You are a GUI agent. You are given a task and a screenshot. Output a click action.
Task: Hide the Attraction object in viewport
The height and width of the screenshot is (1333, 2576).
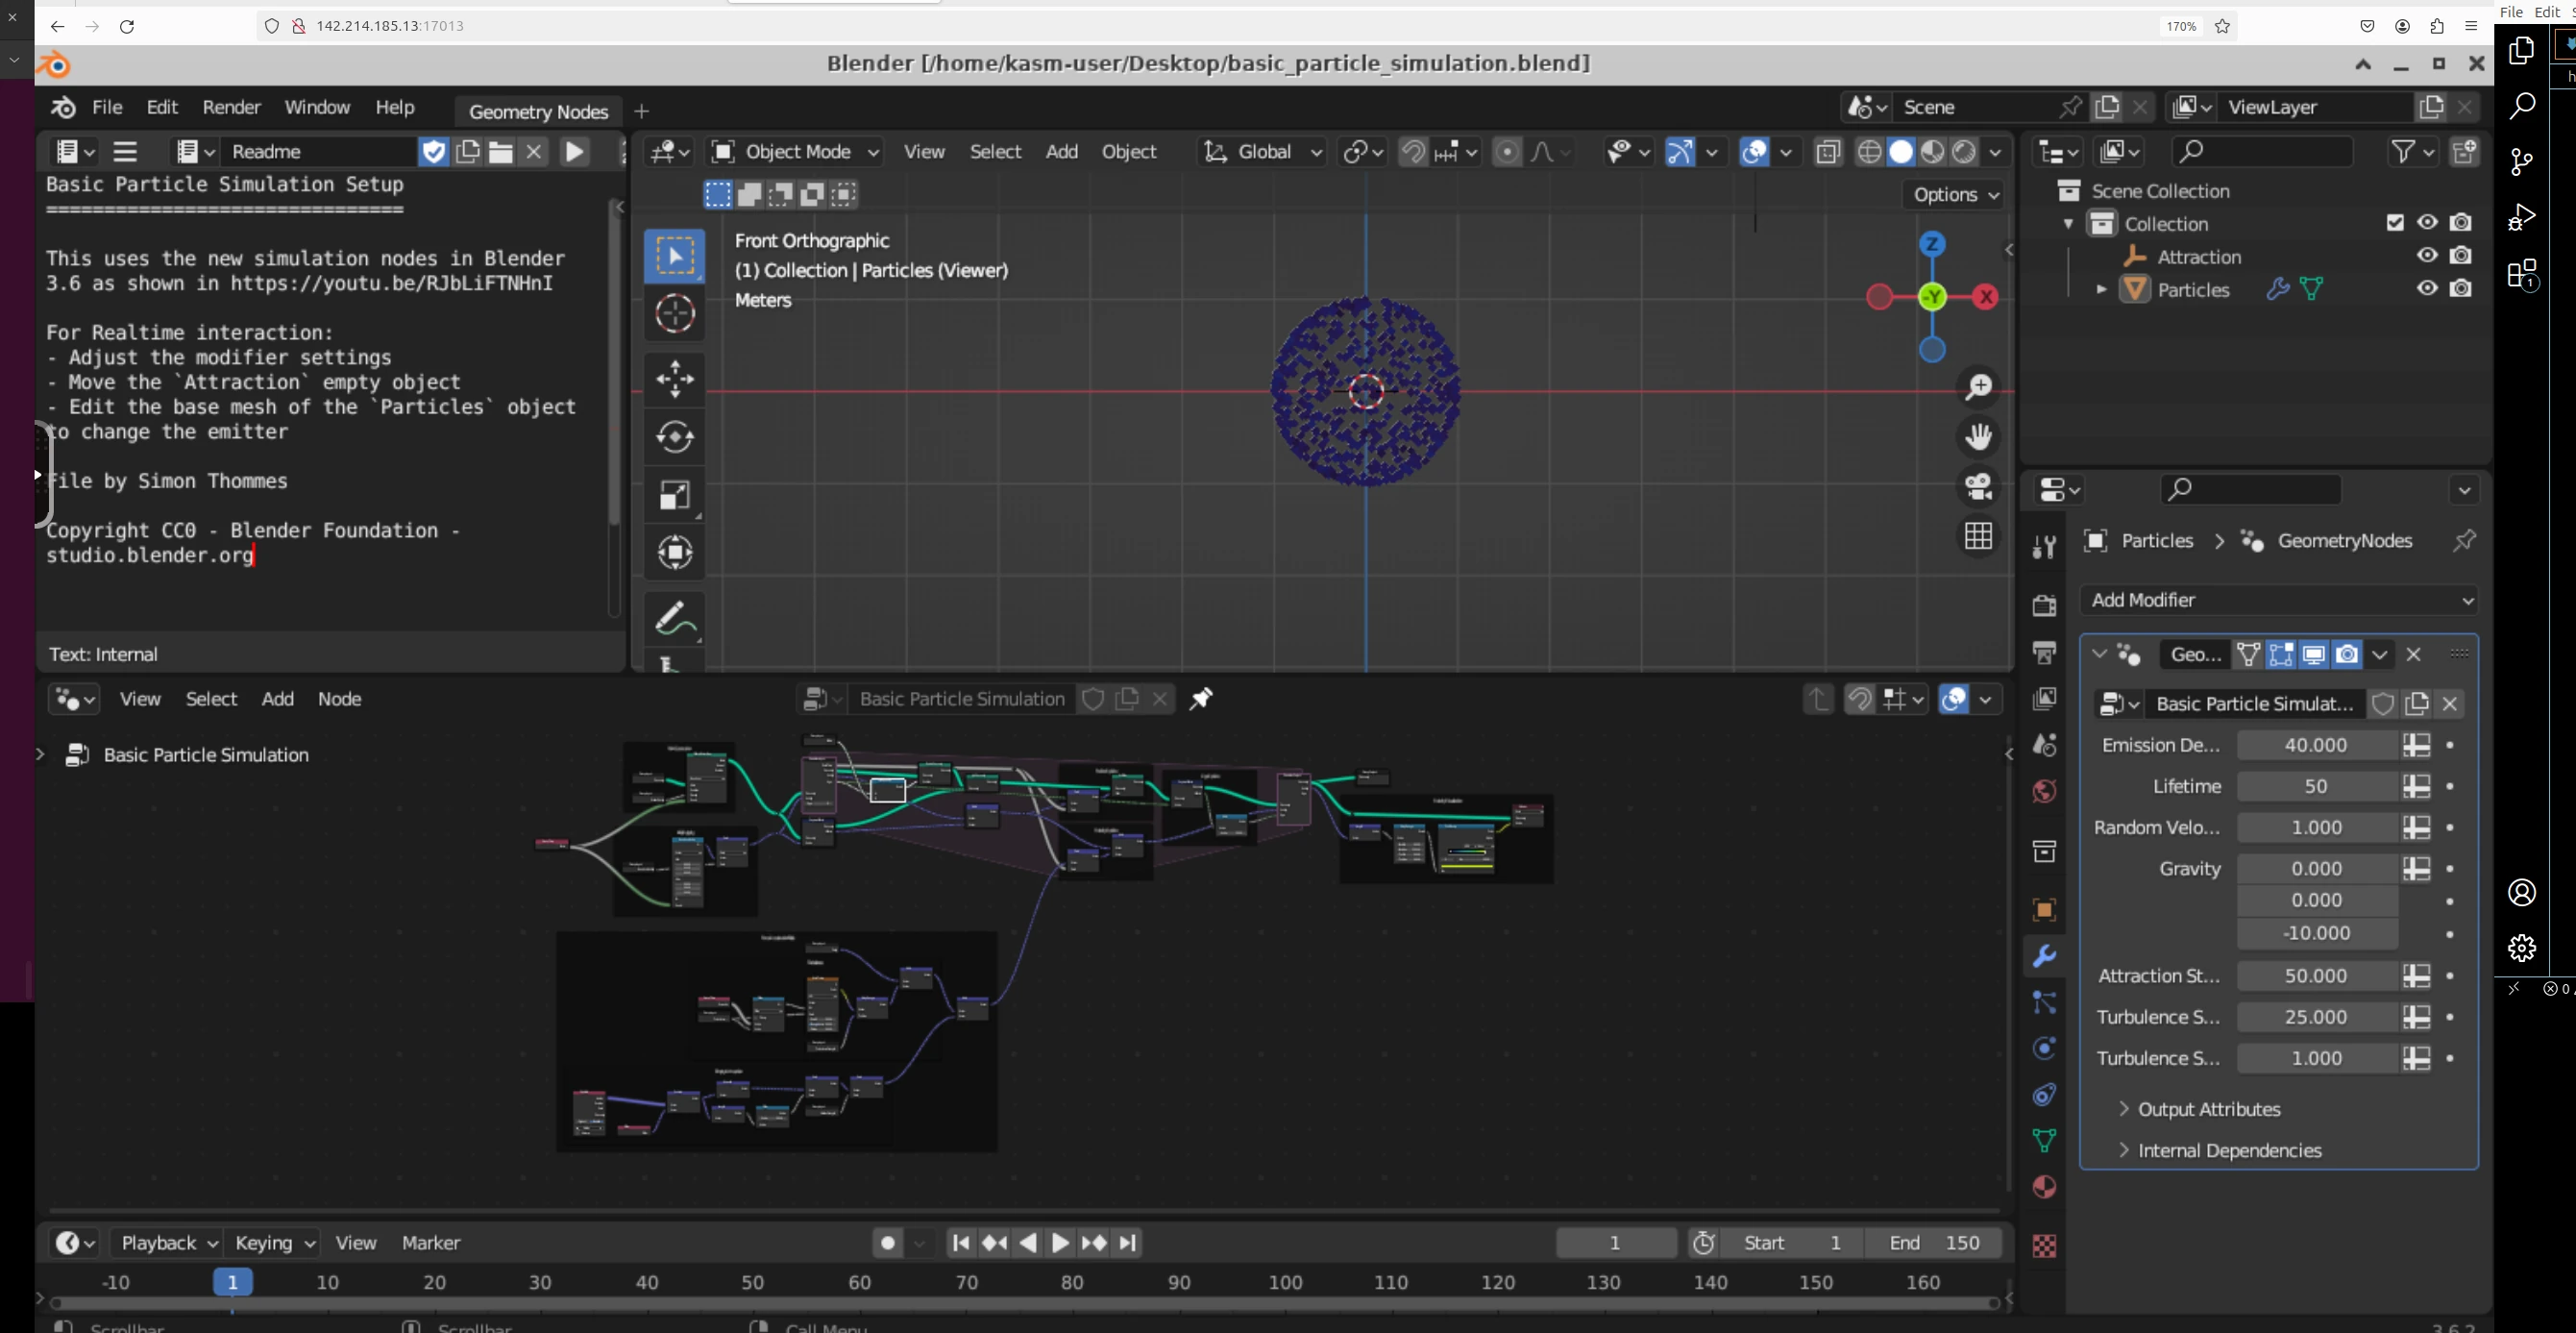(2427, 256)
